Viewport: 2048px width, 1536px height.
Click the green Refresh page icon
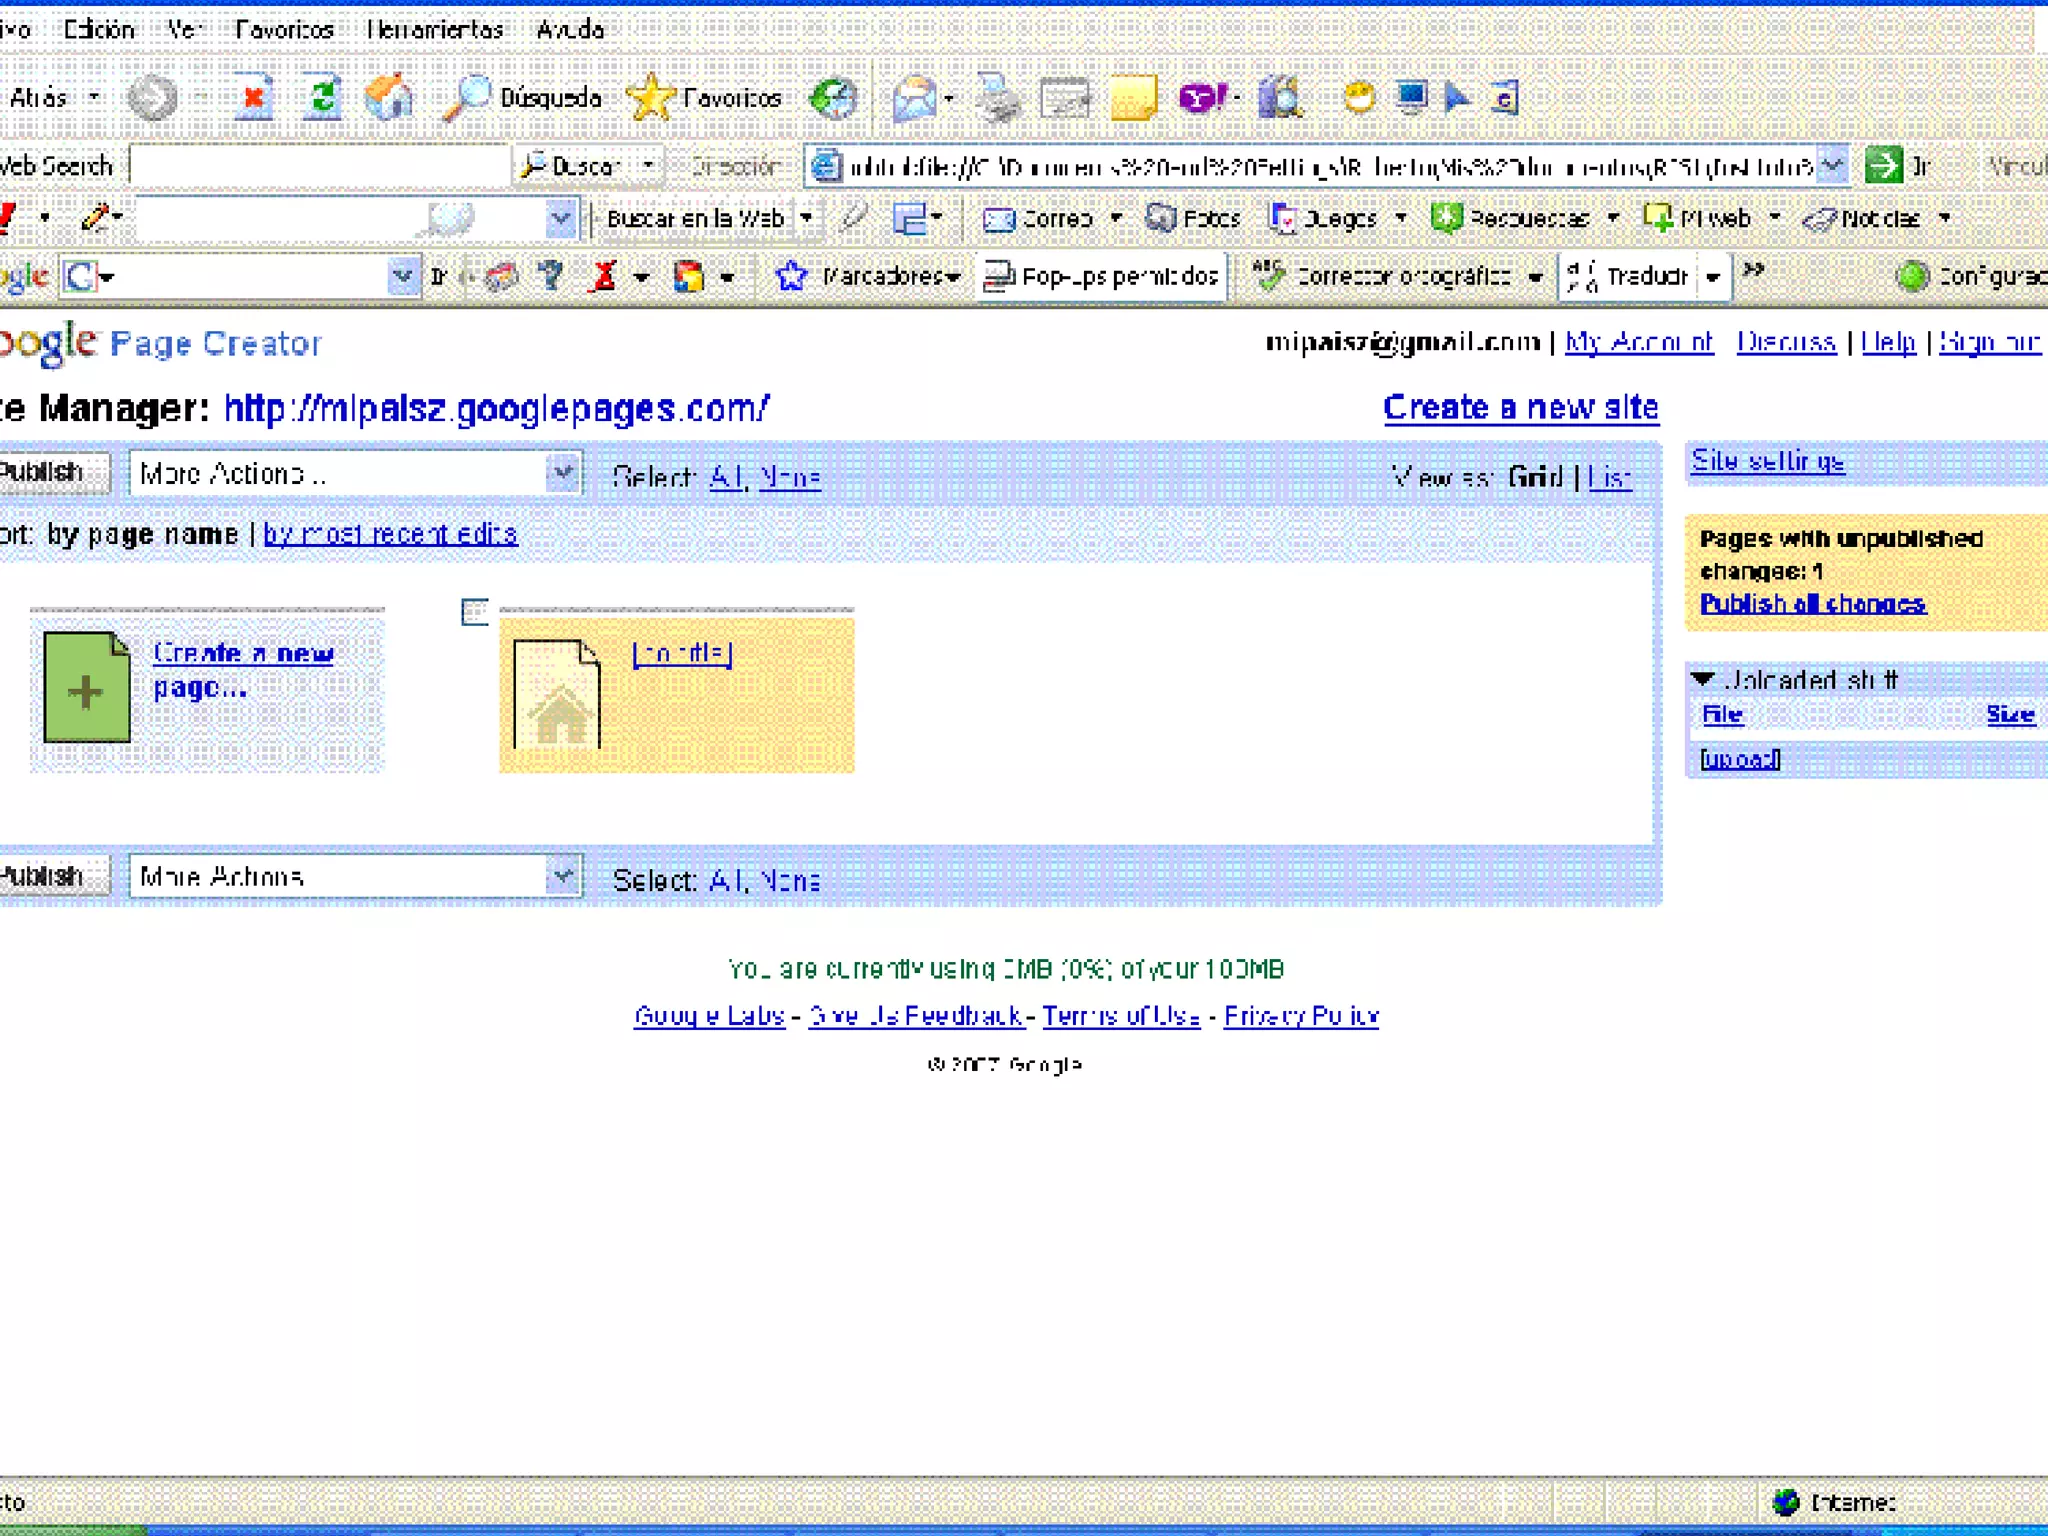322,98
